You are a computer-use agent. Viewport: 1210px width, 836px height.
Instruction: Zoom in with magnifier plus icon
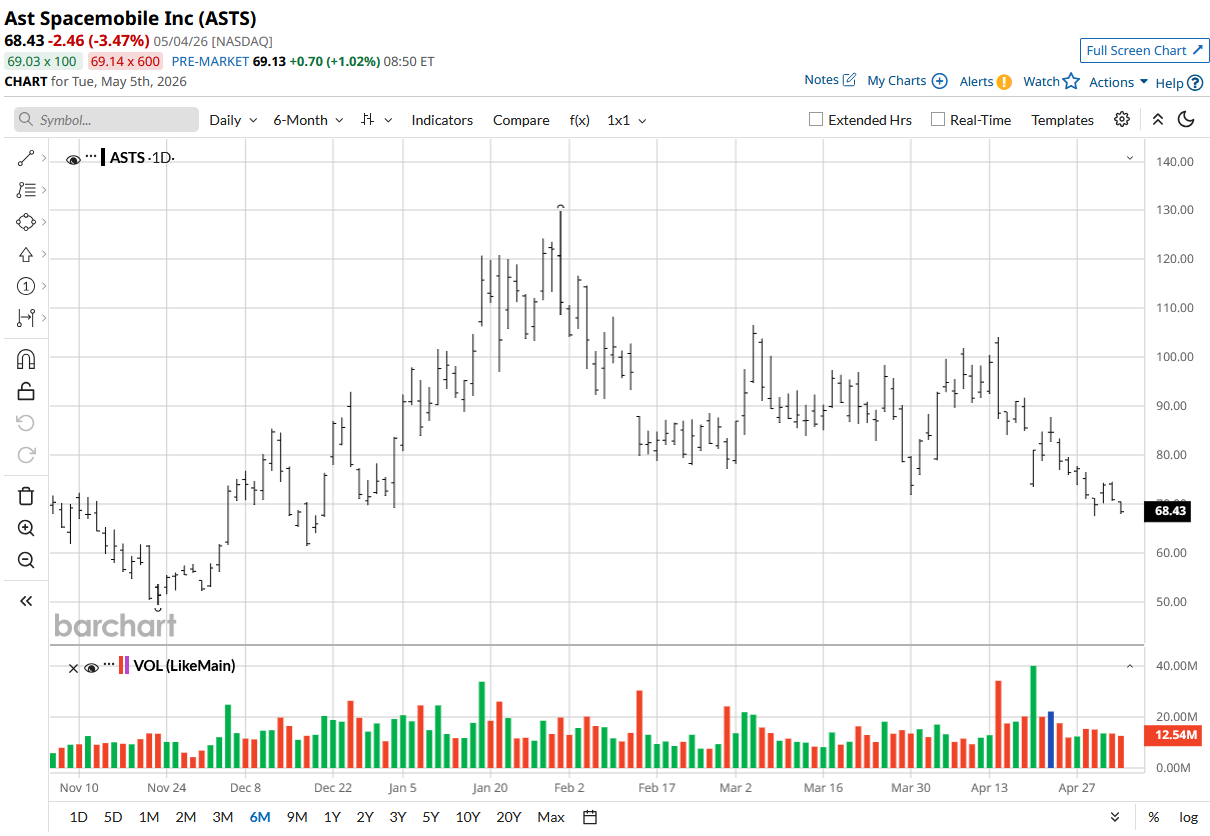coord(26,528)
